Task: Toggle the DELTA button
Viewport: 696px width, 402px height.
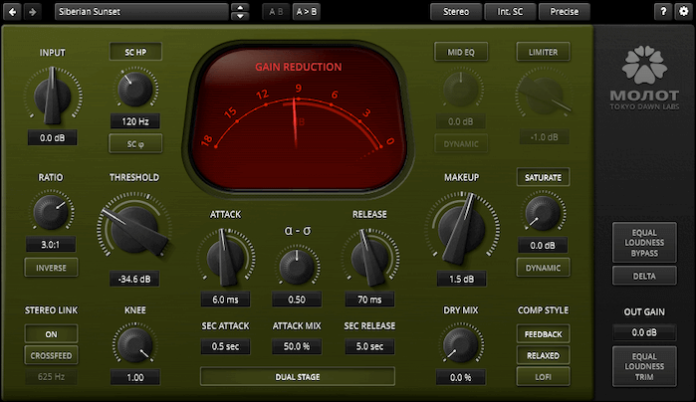Action: click(x=645, y=276)
